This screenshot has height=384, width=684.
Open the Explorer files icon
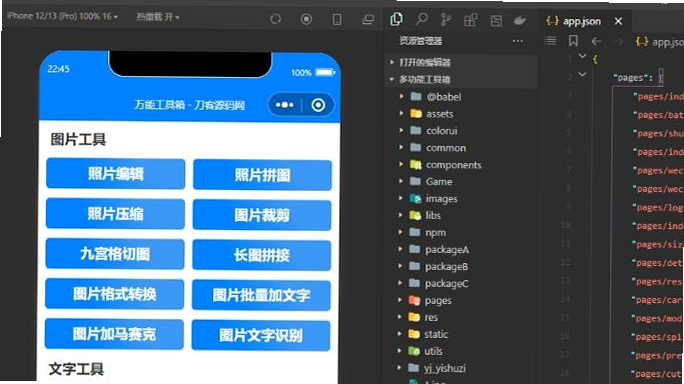point(397,20)
